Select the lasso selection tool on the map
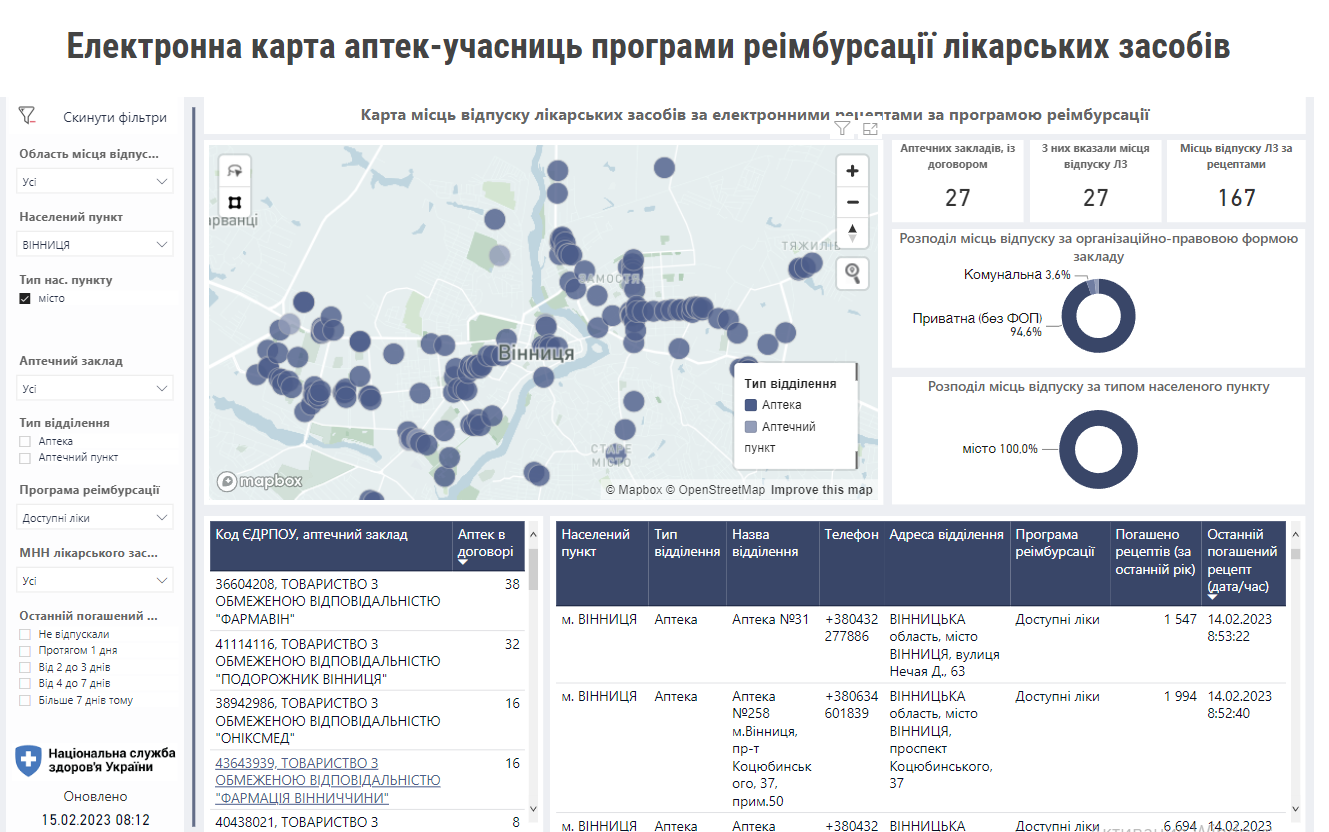This screenshot has width=1329, height=832. (x=235, y=171)
